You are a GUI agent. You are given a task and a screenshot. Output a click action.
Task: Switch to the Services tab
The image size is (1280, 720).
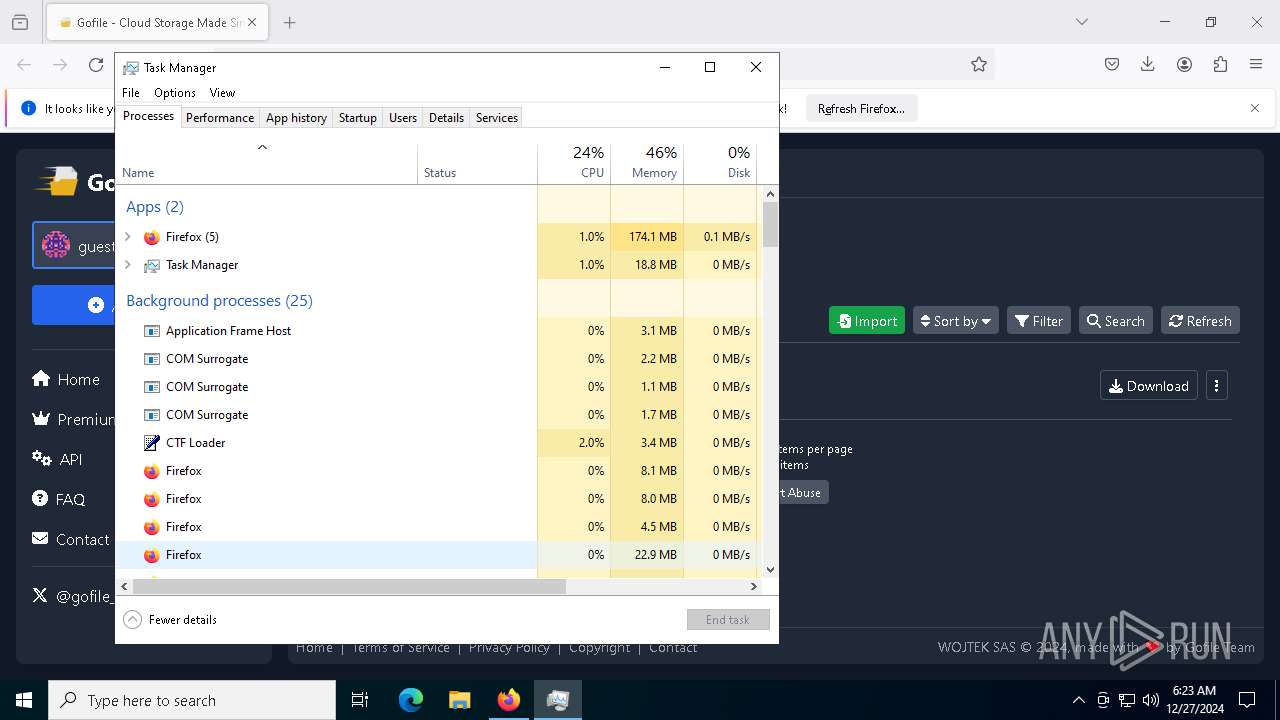497,118
